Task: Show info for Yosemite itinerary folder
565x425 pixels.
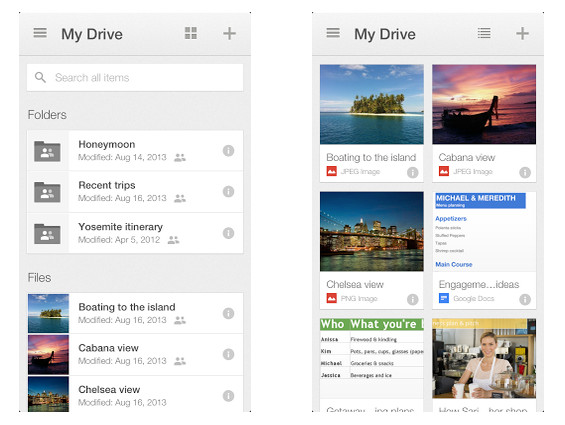Action: pyautogui.click(x=228, y=233)
